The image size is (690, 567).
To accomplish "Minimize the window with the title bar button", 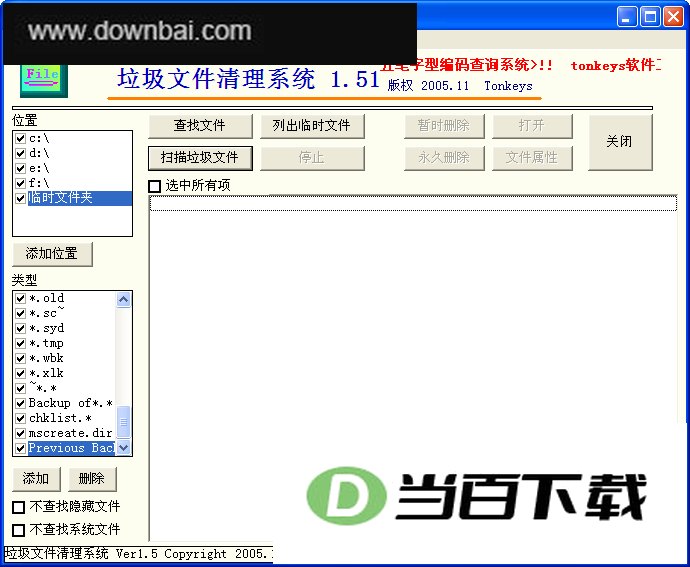I will coord(627,17).
